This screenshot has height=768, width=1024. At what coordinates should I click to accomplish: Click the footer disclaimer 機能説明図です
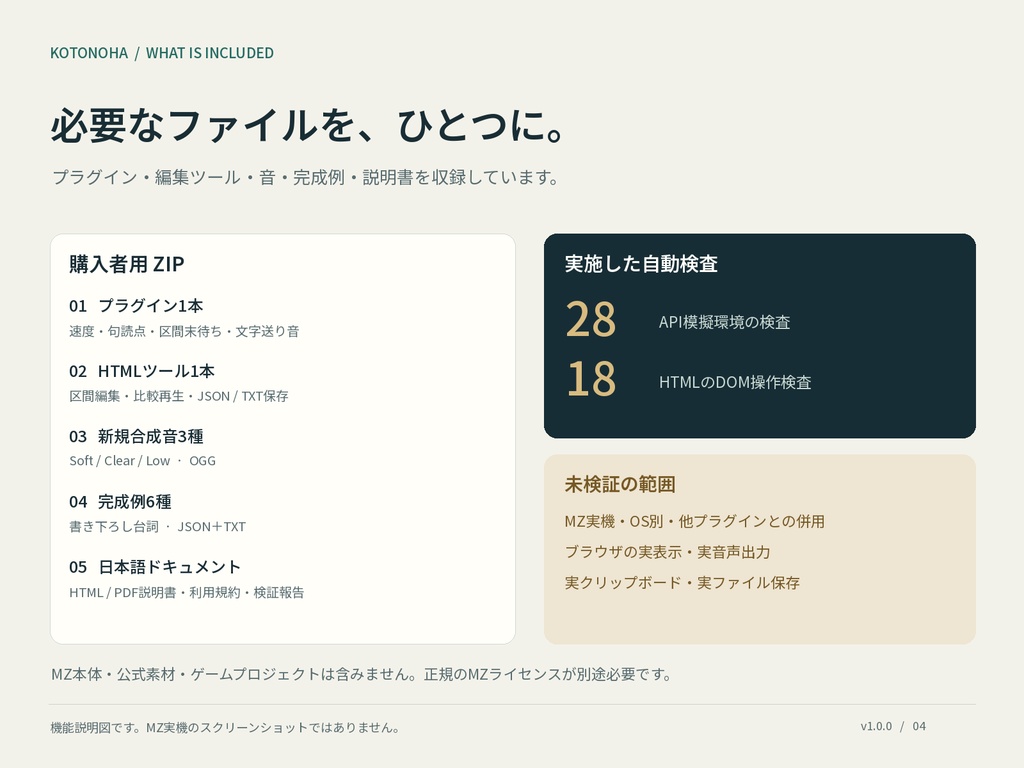pos(226,728)
